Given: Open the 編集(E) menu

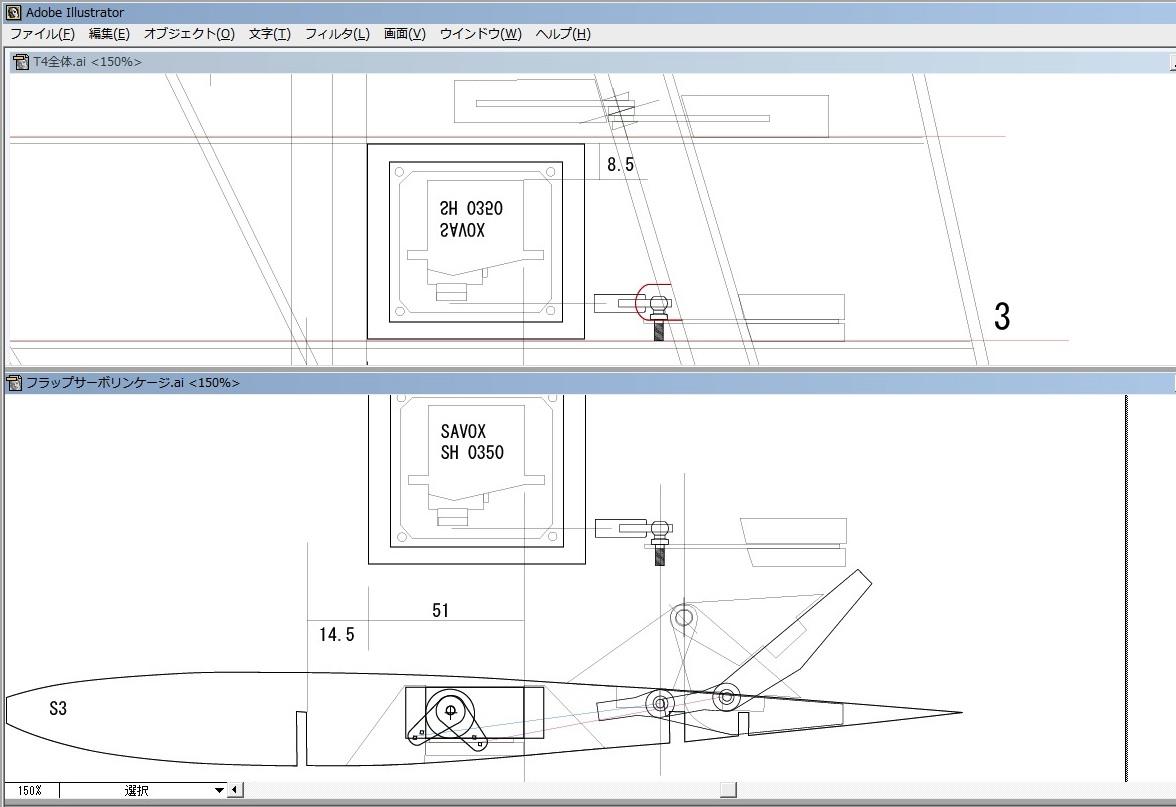Looking at the screenshot, I should point(109,34).
